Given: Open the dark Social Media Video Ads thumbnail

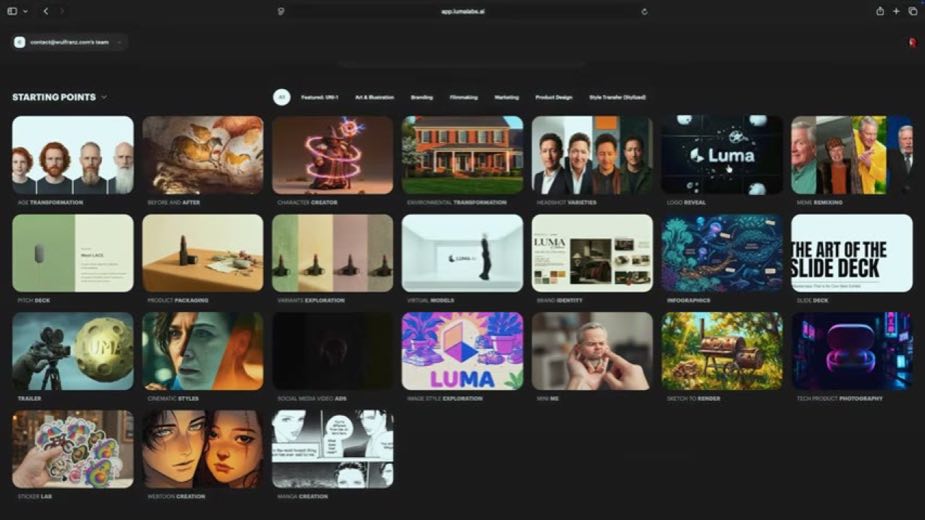Looking at the screenshot, I should 333,351.
